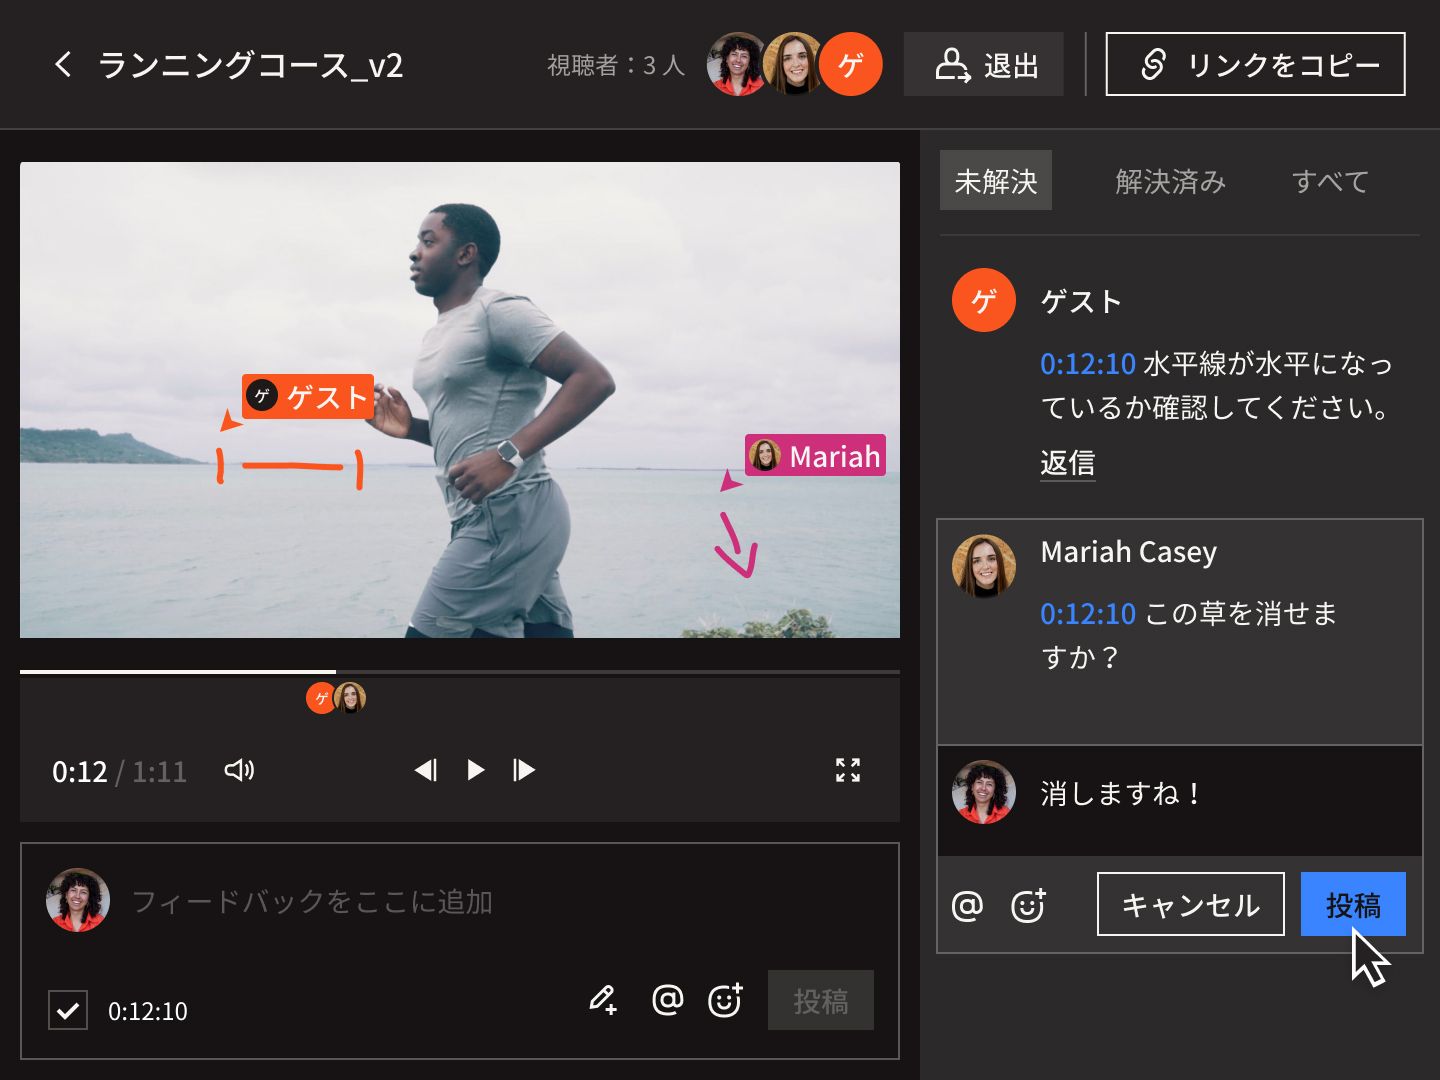Viewport: 1440px width, 1080px height.
Task: Mute the video volume
Action: click(238, 770)
